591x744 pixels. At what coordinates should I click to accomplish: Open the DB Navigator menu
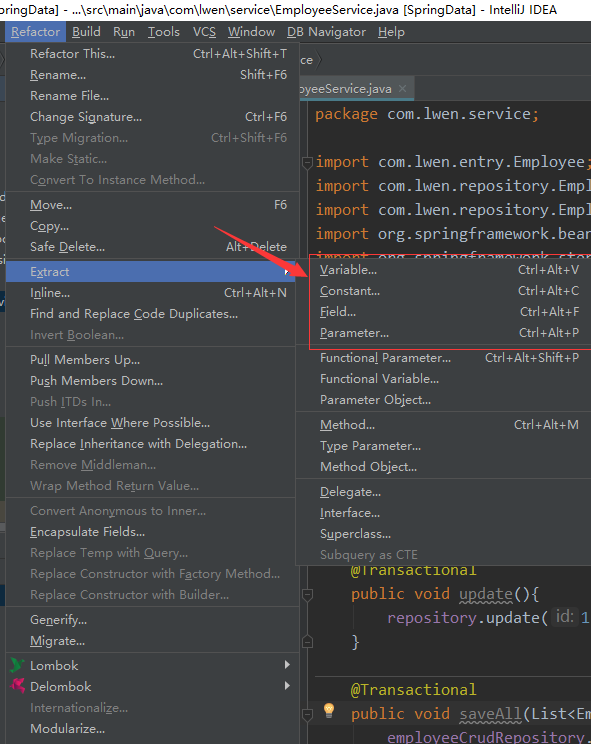click(x=326, y=32)
